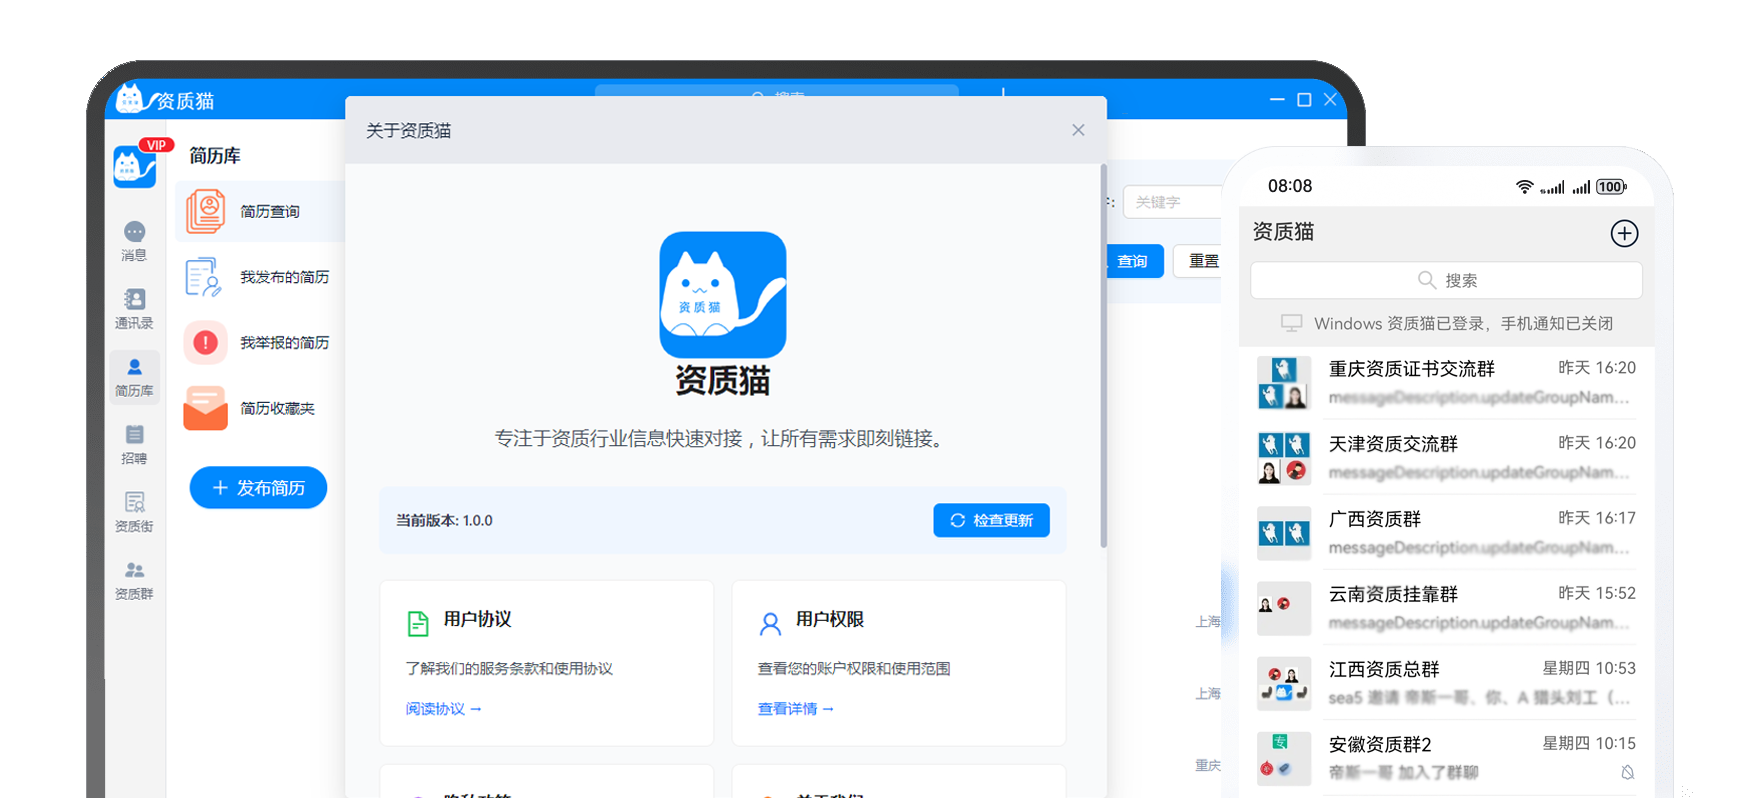This screenshot has width=1744, height=798.
Task: Click the 检查更新 button
Action: [991, 520]
